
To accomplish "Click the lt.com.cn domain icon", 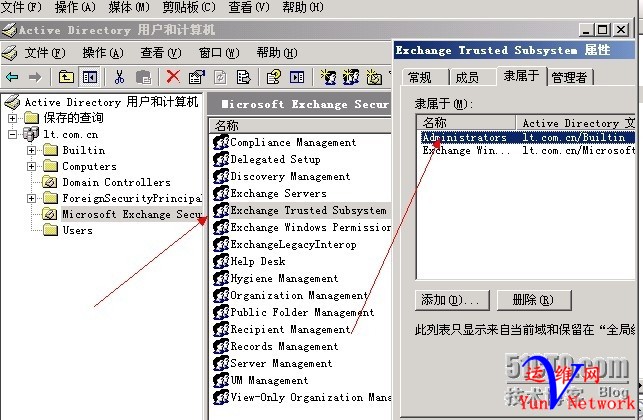I will [x=31, y=134].
